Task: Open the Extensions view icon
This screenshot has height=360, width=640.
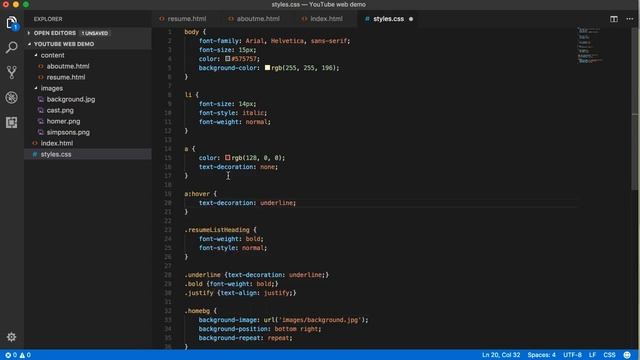Action: [x=11, y=122]
